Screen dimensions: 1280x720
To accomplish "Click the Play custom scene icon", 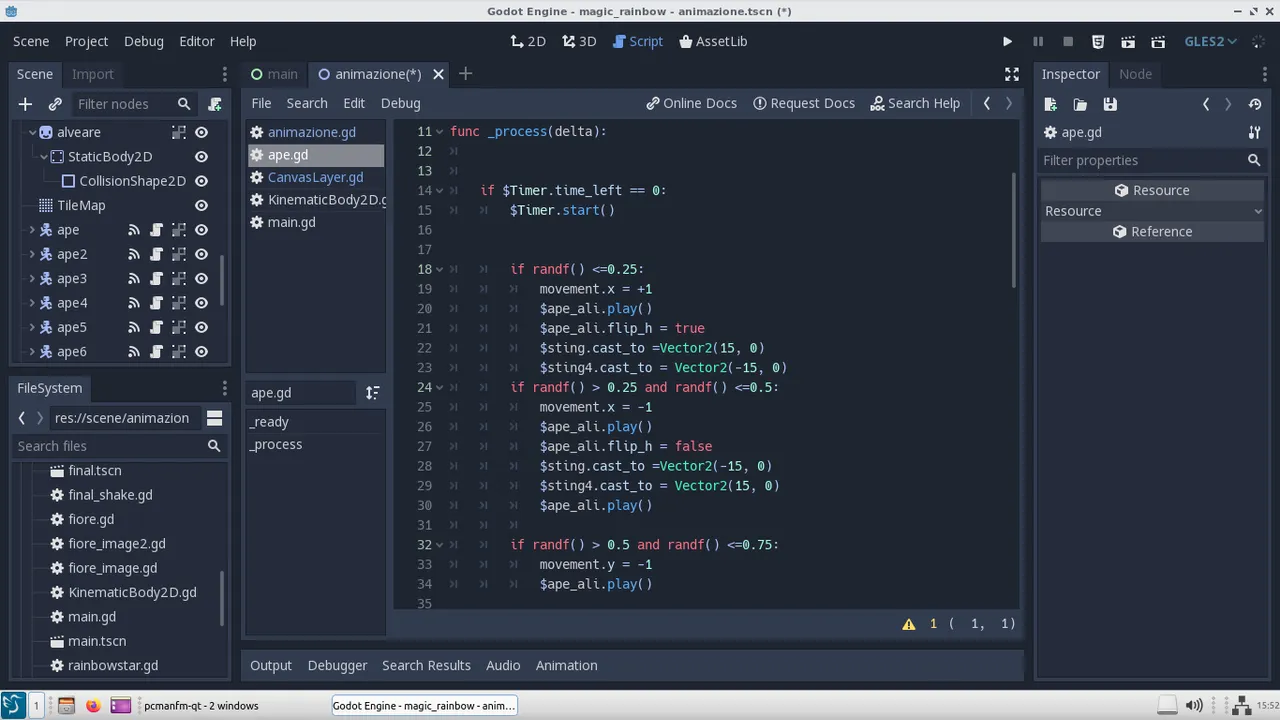I will point(1158,42).
